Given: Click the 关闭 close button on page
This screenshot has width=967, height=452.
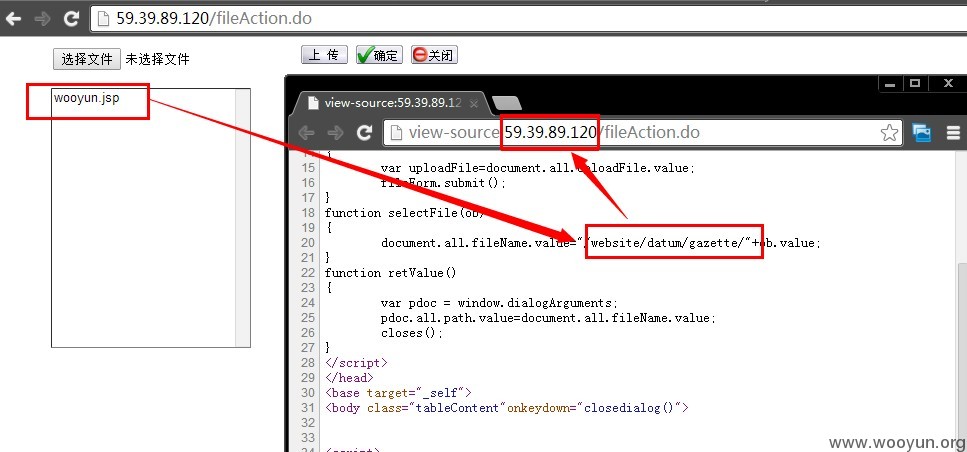Looking at the screenshot, I should click(434, 55).
